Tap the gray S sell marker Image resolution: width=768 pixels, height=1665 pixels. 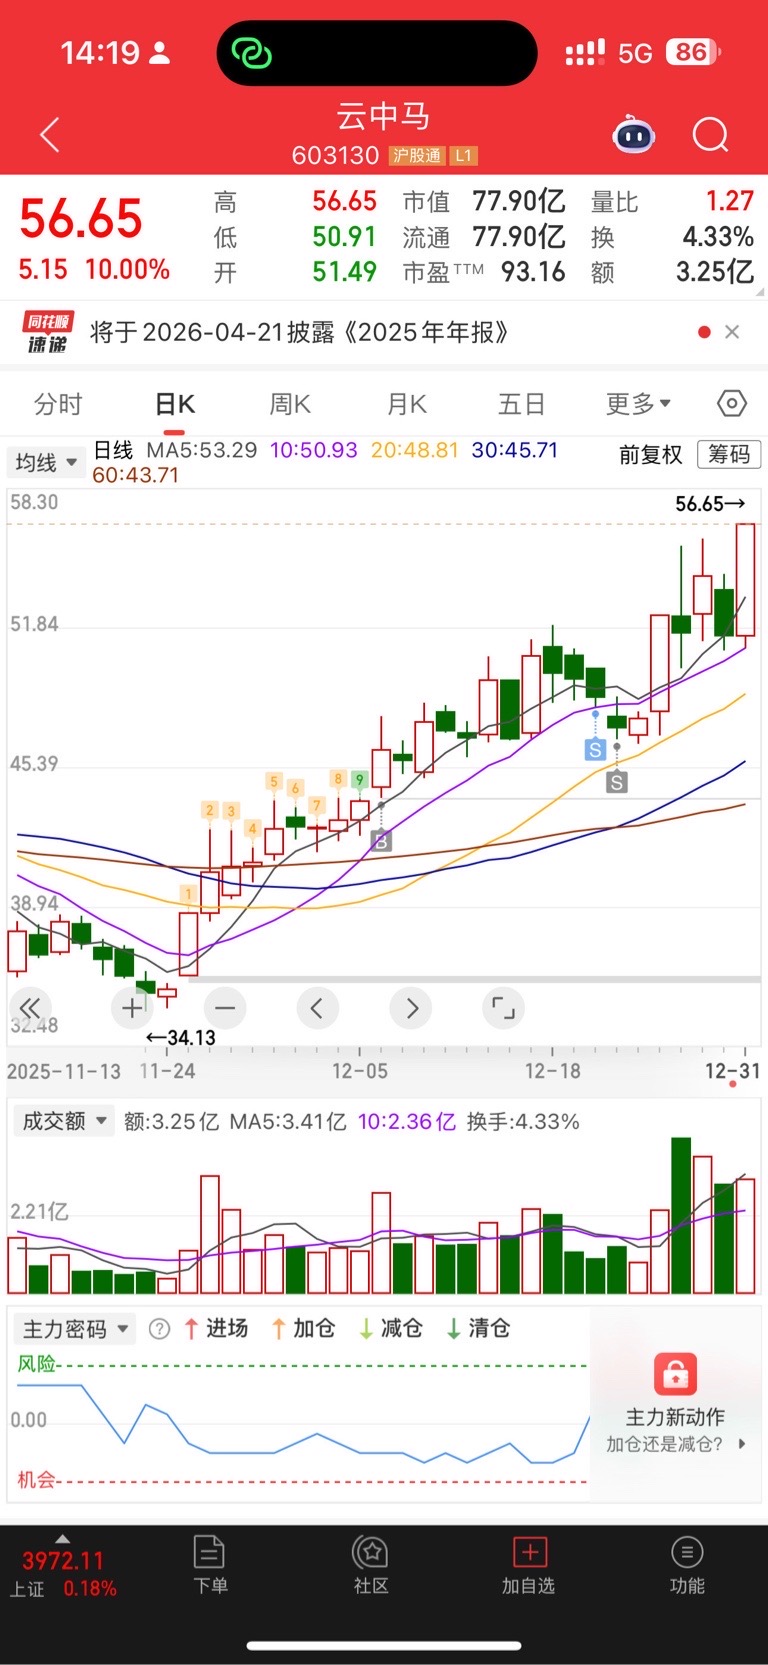coord(617,782)
